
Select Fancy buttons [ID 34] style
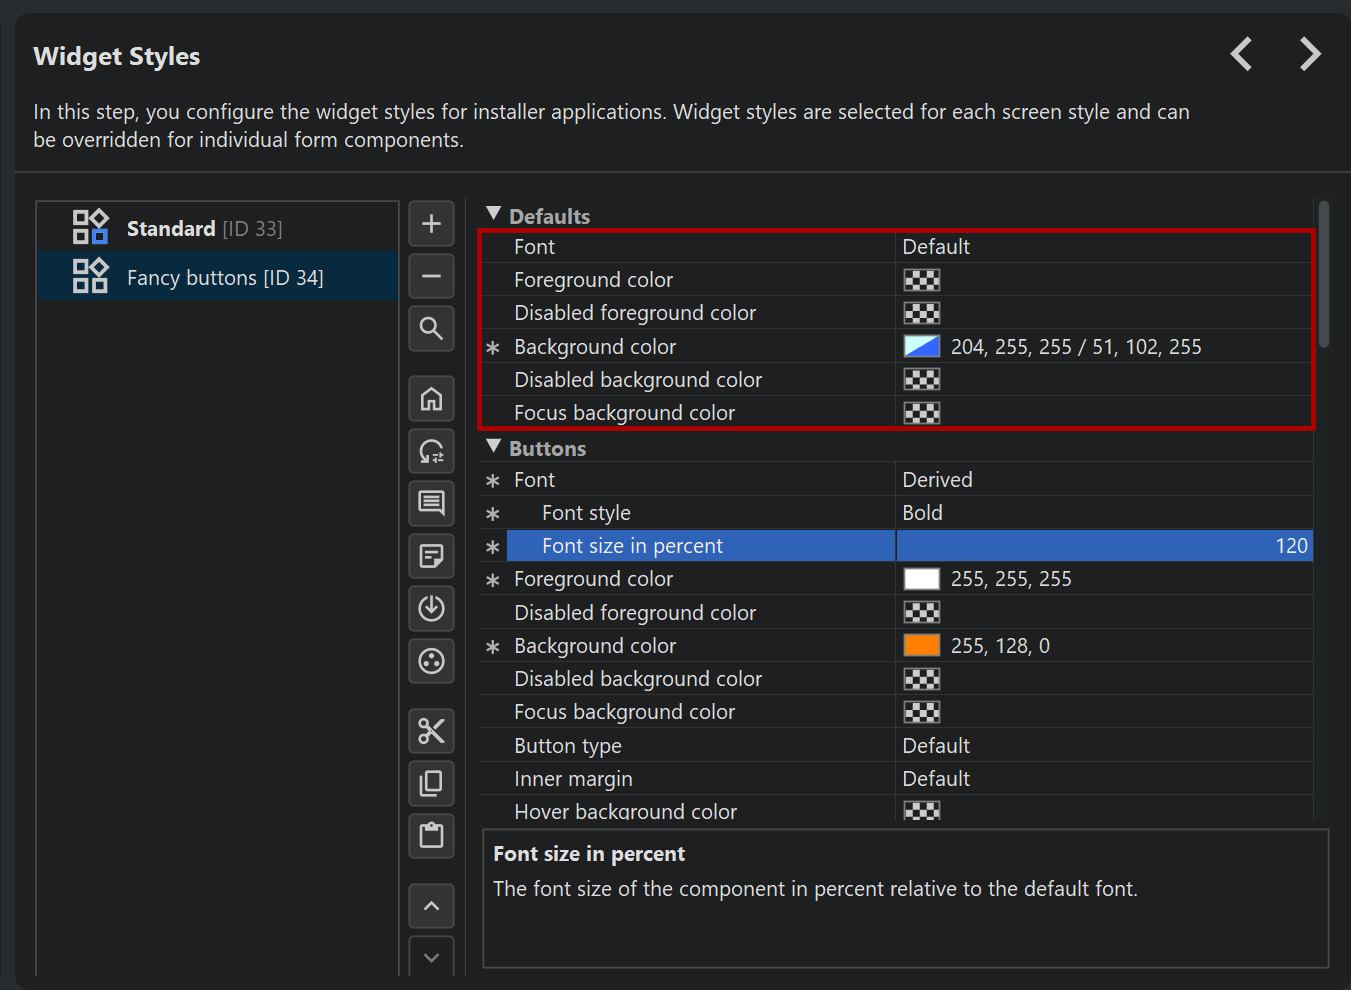click(224, 278)
